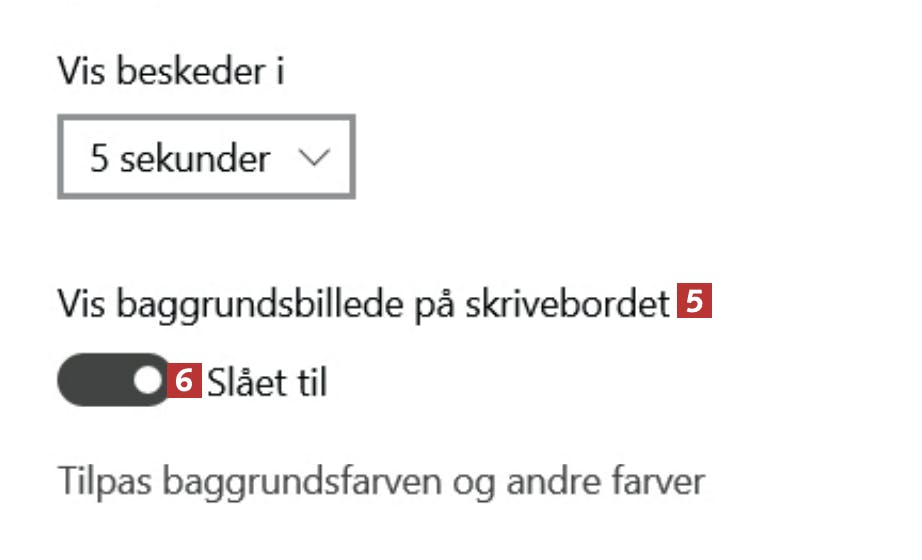
Task: Click the red number 5 marker
Action: (693, 303)
